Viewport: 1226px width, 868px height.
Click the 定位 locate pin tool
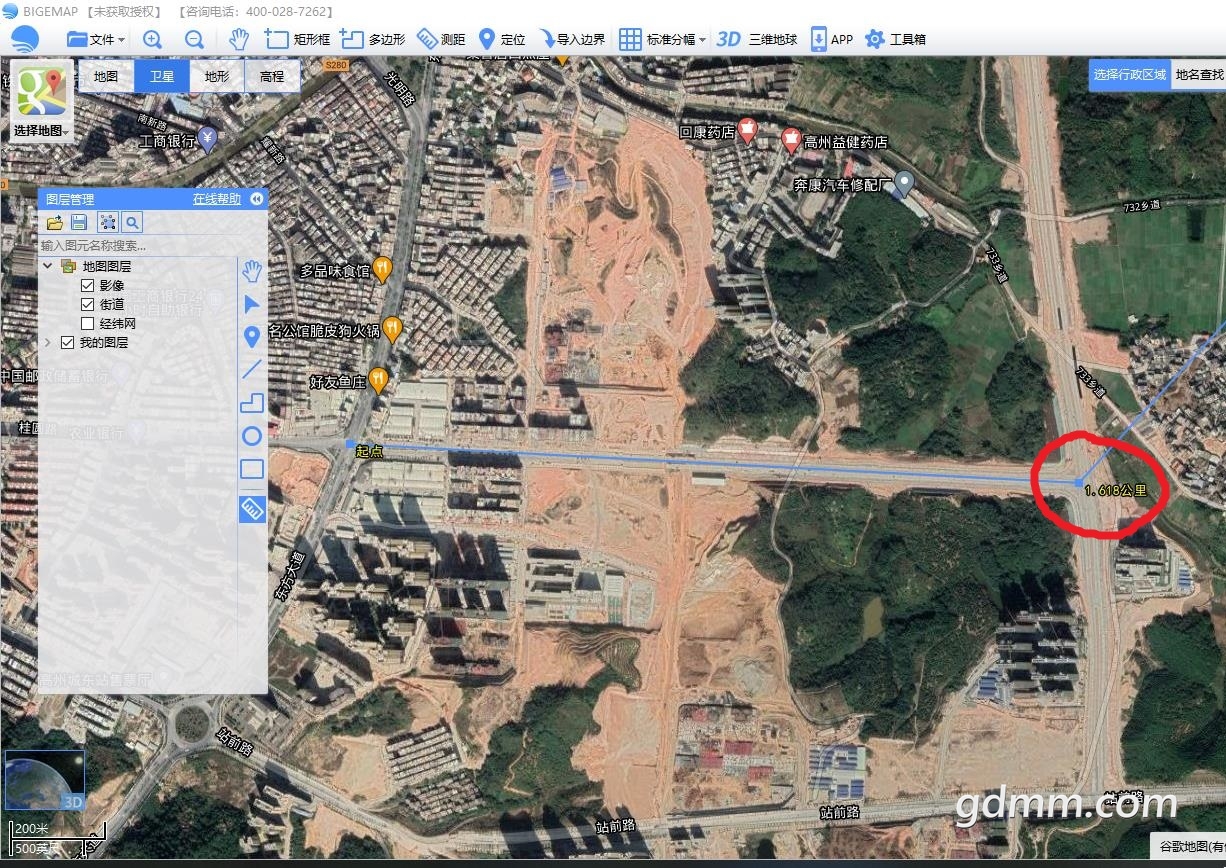click(x=501, y=39)
